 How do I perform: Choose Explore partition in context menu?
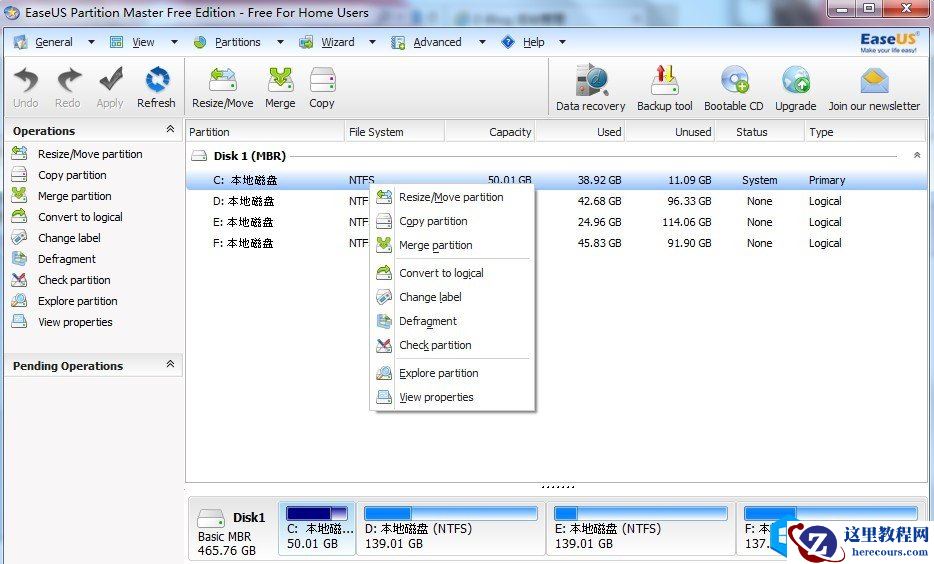click(x=452, y=373)
